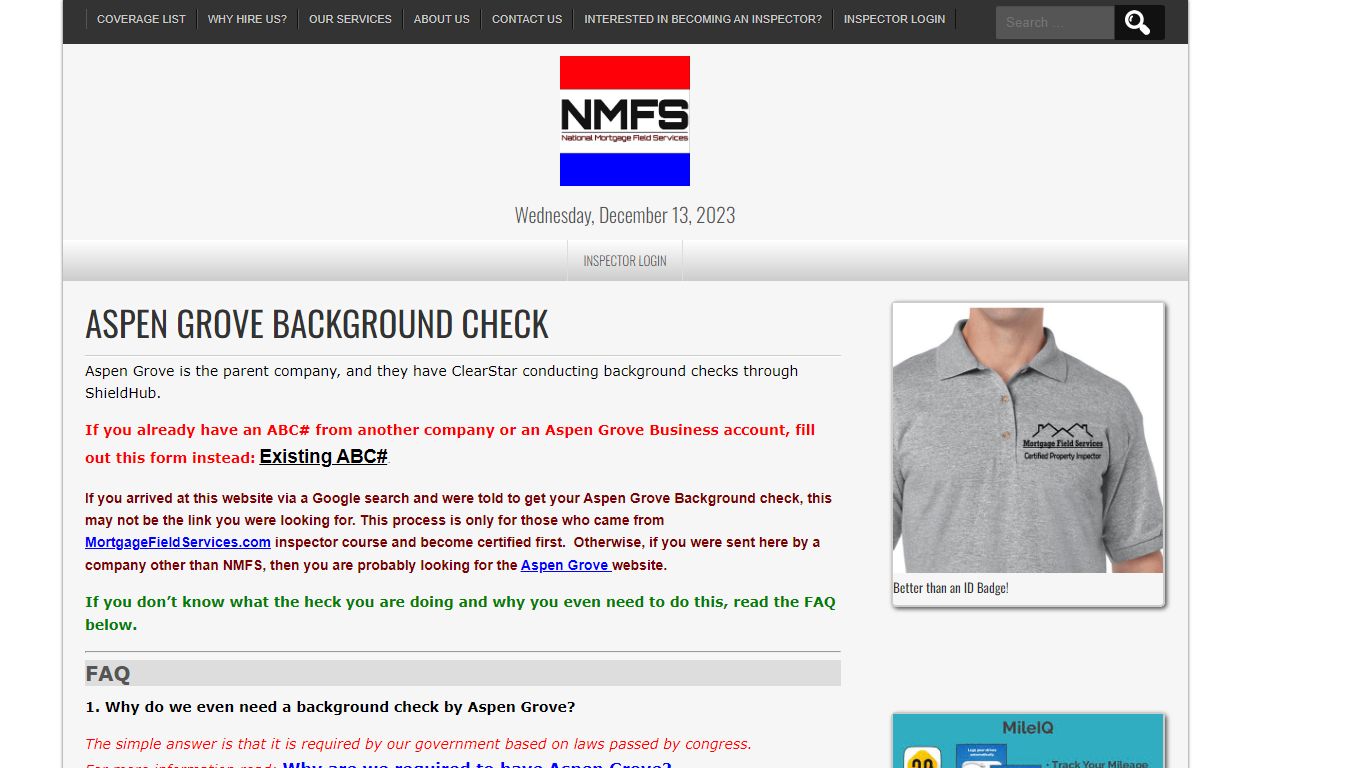Open the Coverage List menu item

pos(141,19)
